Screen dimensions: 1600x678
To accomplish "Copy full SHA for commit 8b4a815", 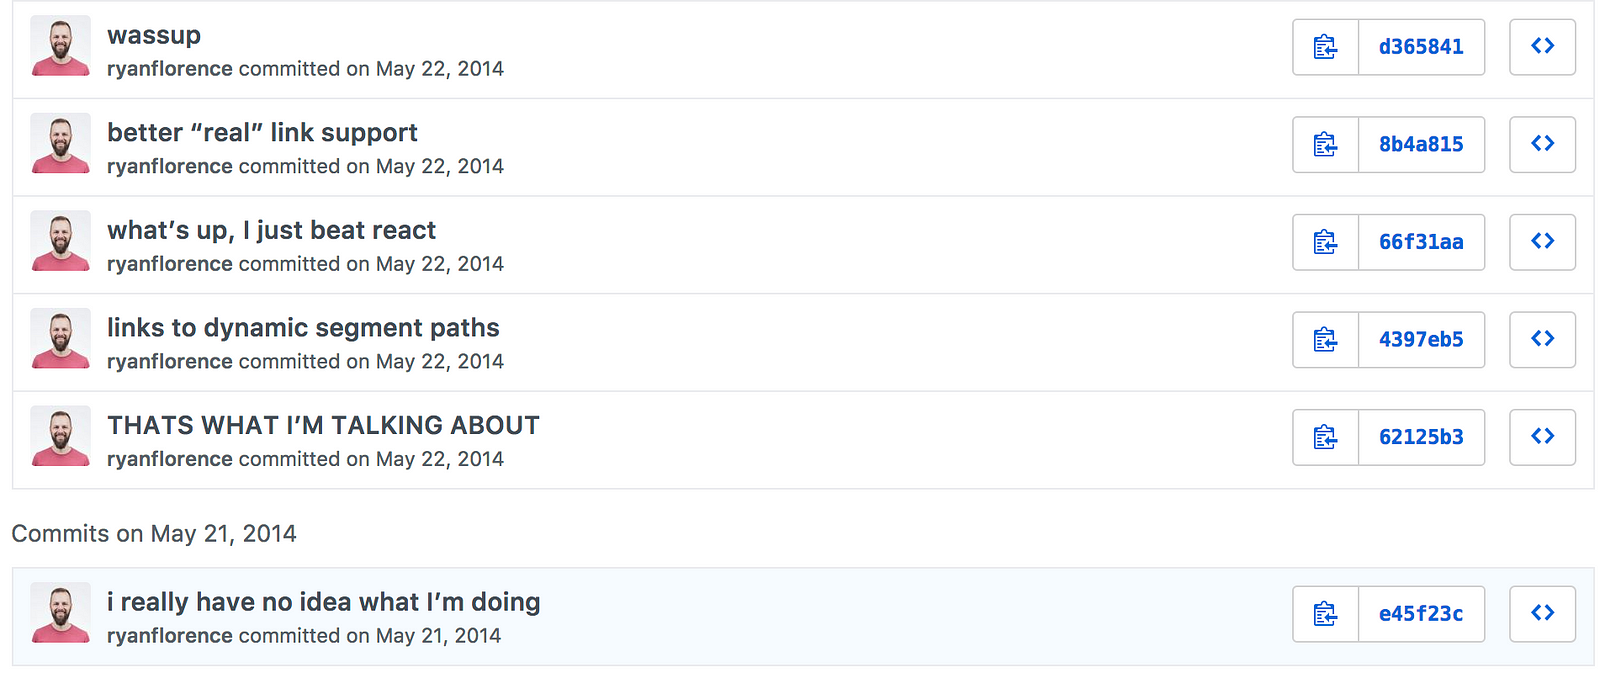I will click(x=1326, y=144).
